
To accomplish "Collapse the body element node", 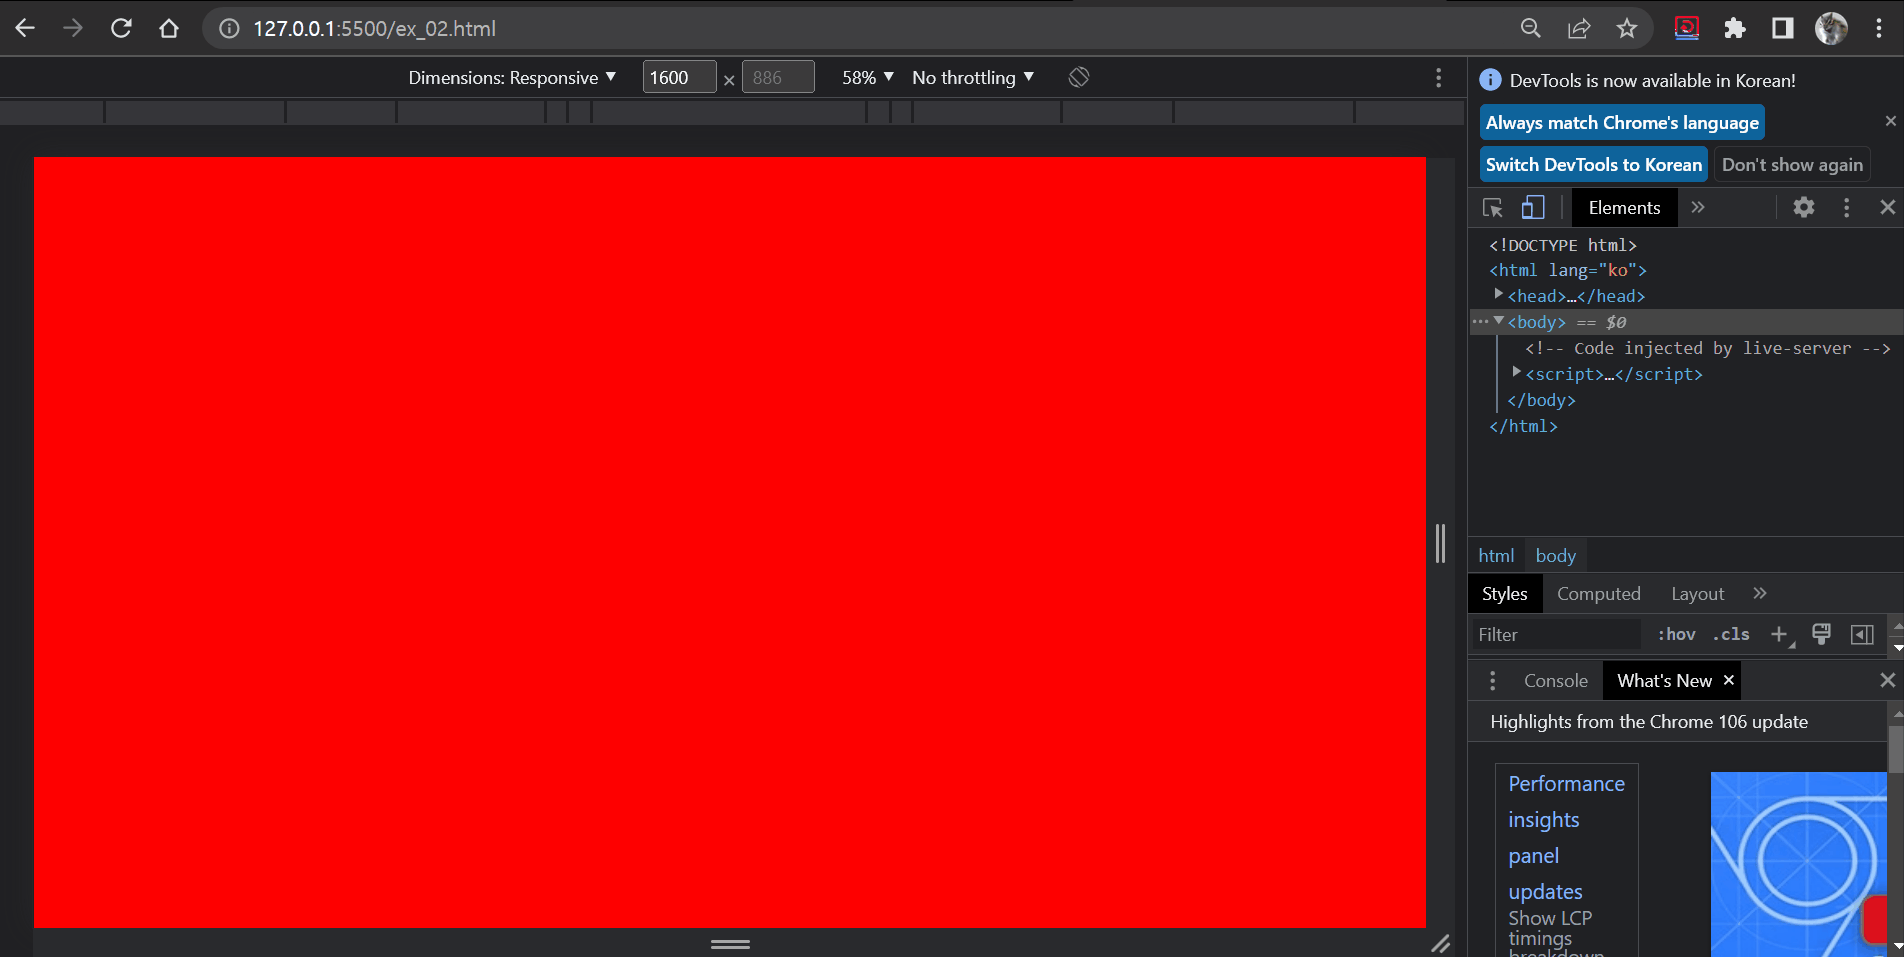I will 1498,320.
